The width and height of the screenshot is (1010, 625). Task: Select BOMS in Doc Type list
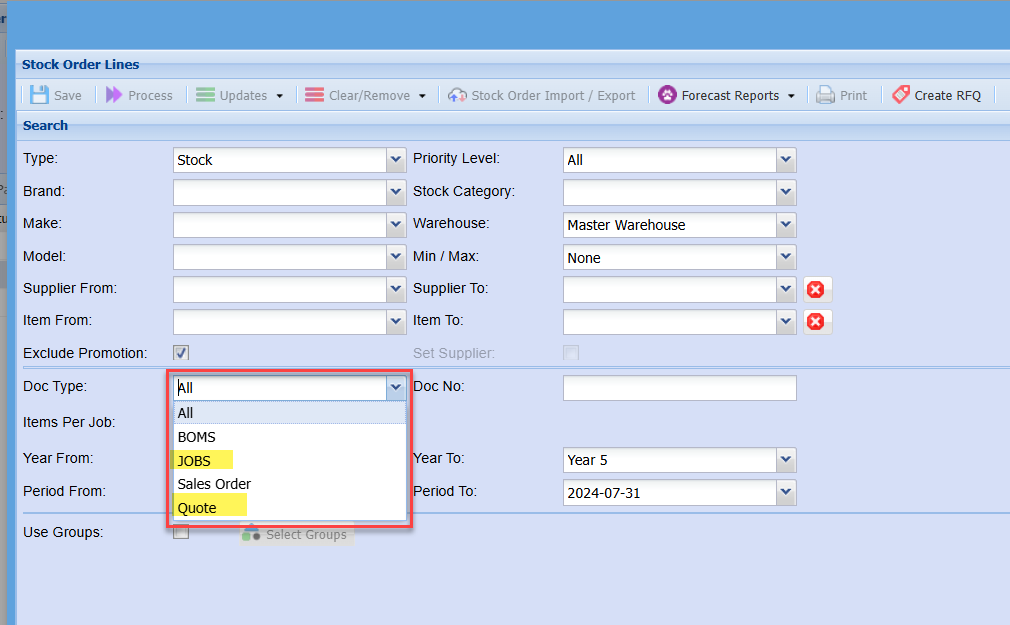pyautogui.click(x=290, y=437)
